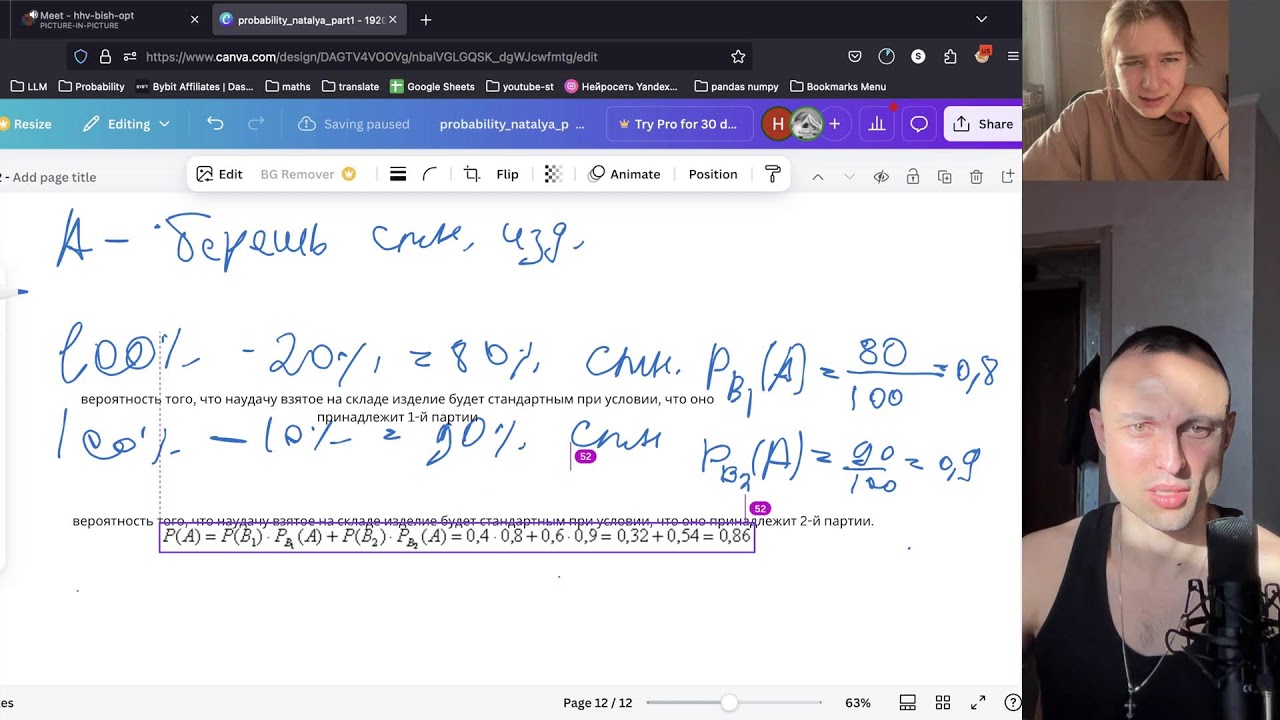Screen dimensions: 1280x720
Task: Open the corner rounding tool
Action: (430, 174)
